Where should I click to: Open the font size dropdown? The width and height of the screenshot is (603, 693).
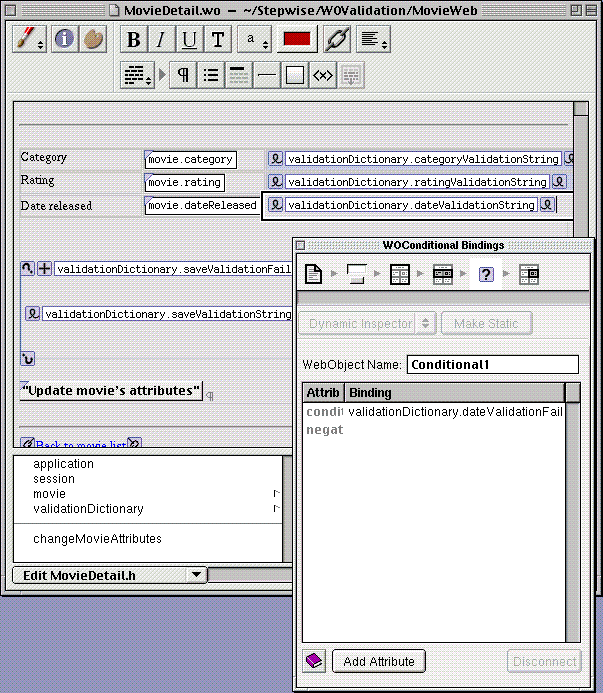coord(254,40)
